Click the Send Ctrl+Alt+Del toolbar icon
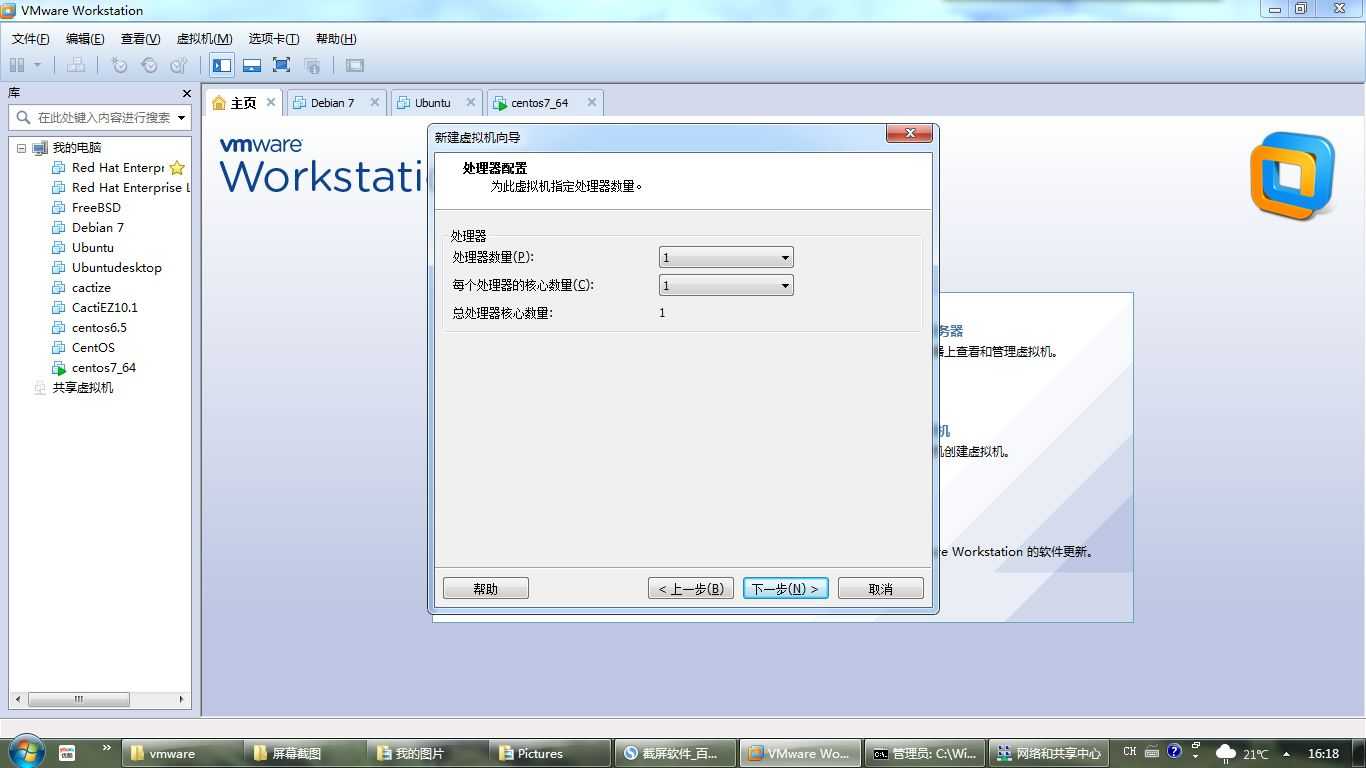Screen dimensions: 1366x768 (x=76, y=65)
